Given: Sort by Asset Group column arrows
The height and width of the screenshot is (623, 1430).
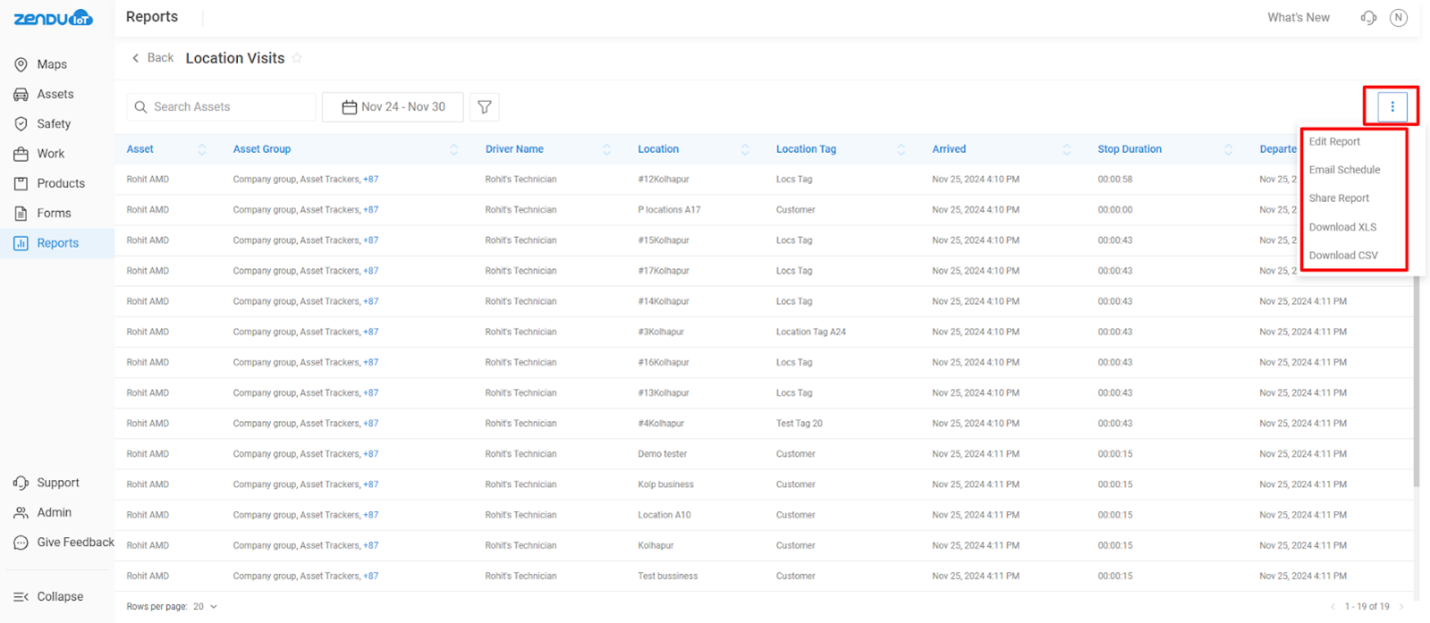Looking at the screenshot, I should point(454,150).
